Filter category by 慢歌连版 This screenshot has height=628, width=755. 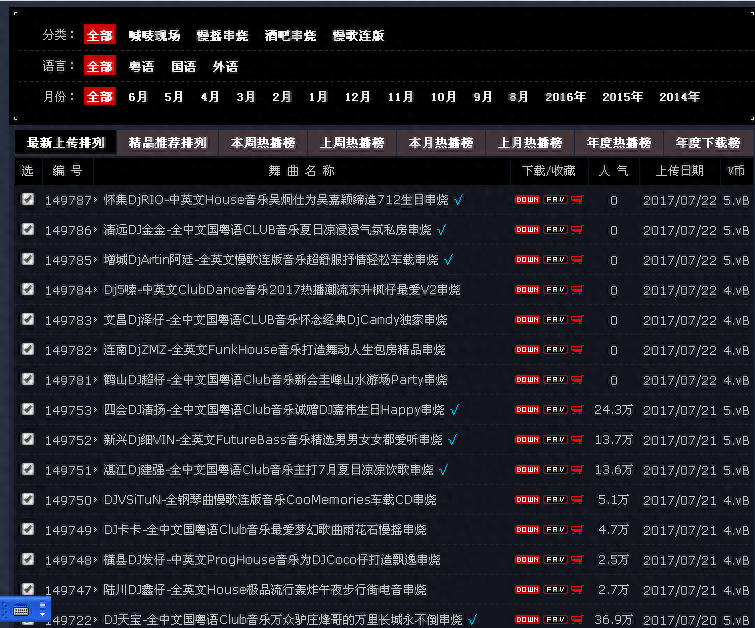tap(358, 36)
